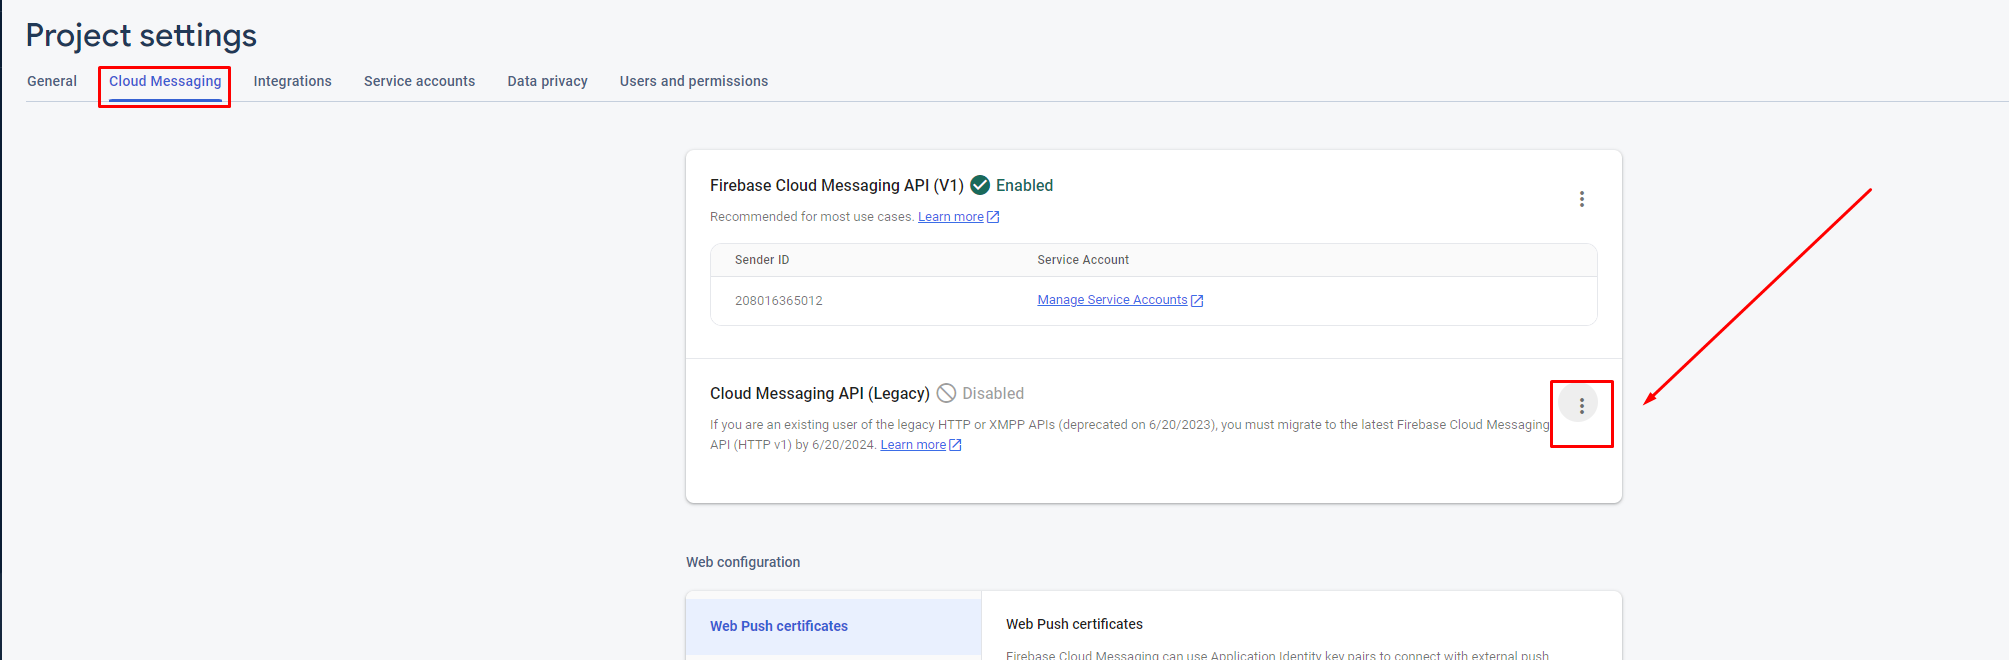Click external-link icon beside Legacy Learn more
Image resolution: width=2009 pixels, height=660 pixels.
point(955,445)
